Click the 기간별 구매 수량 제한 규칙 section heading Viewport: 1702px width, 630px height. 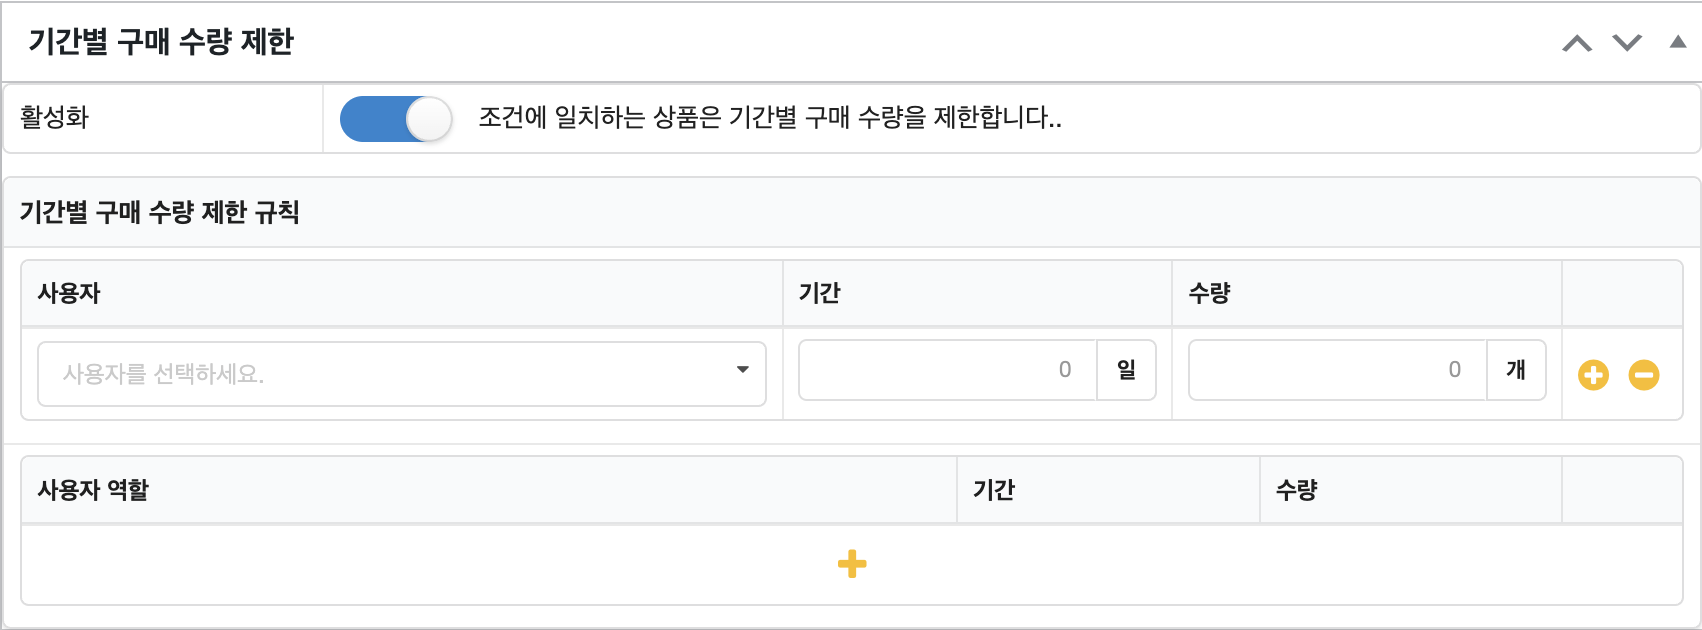[x=160, y=212]
